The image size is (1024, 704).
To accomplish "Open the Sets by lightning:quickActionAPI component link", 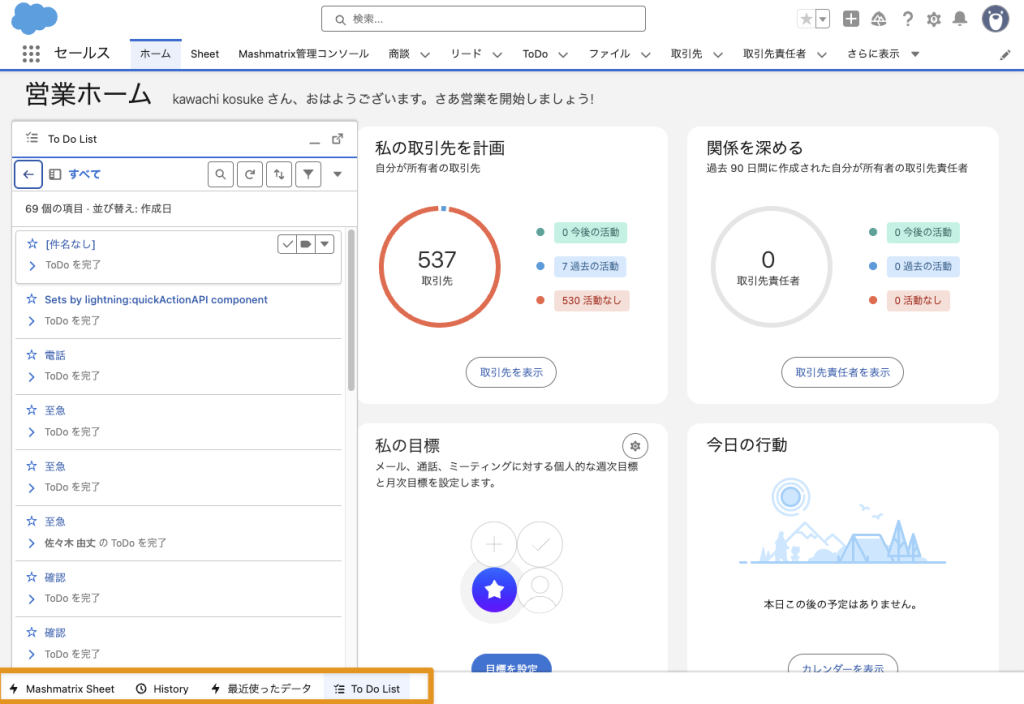I will tap(156, 299).
